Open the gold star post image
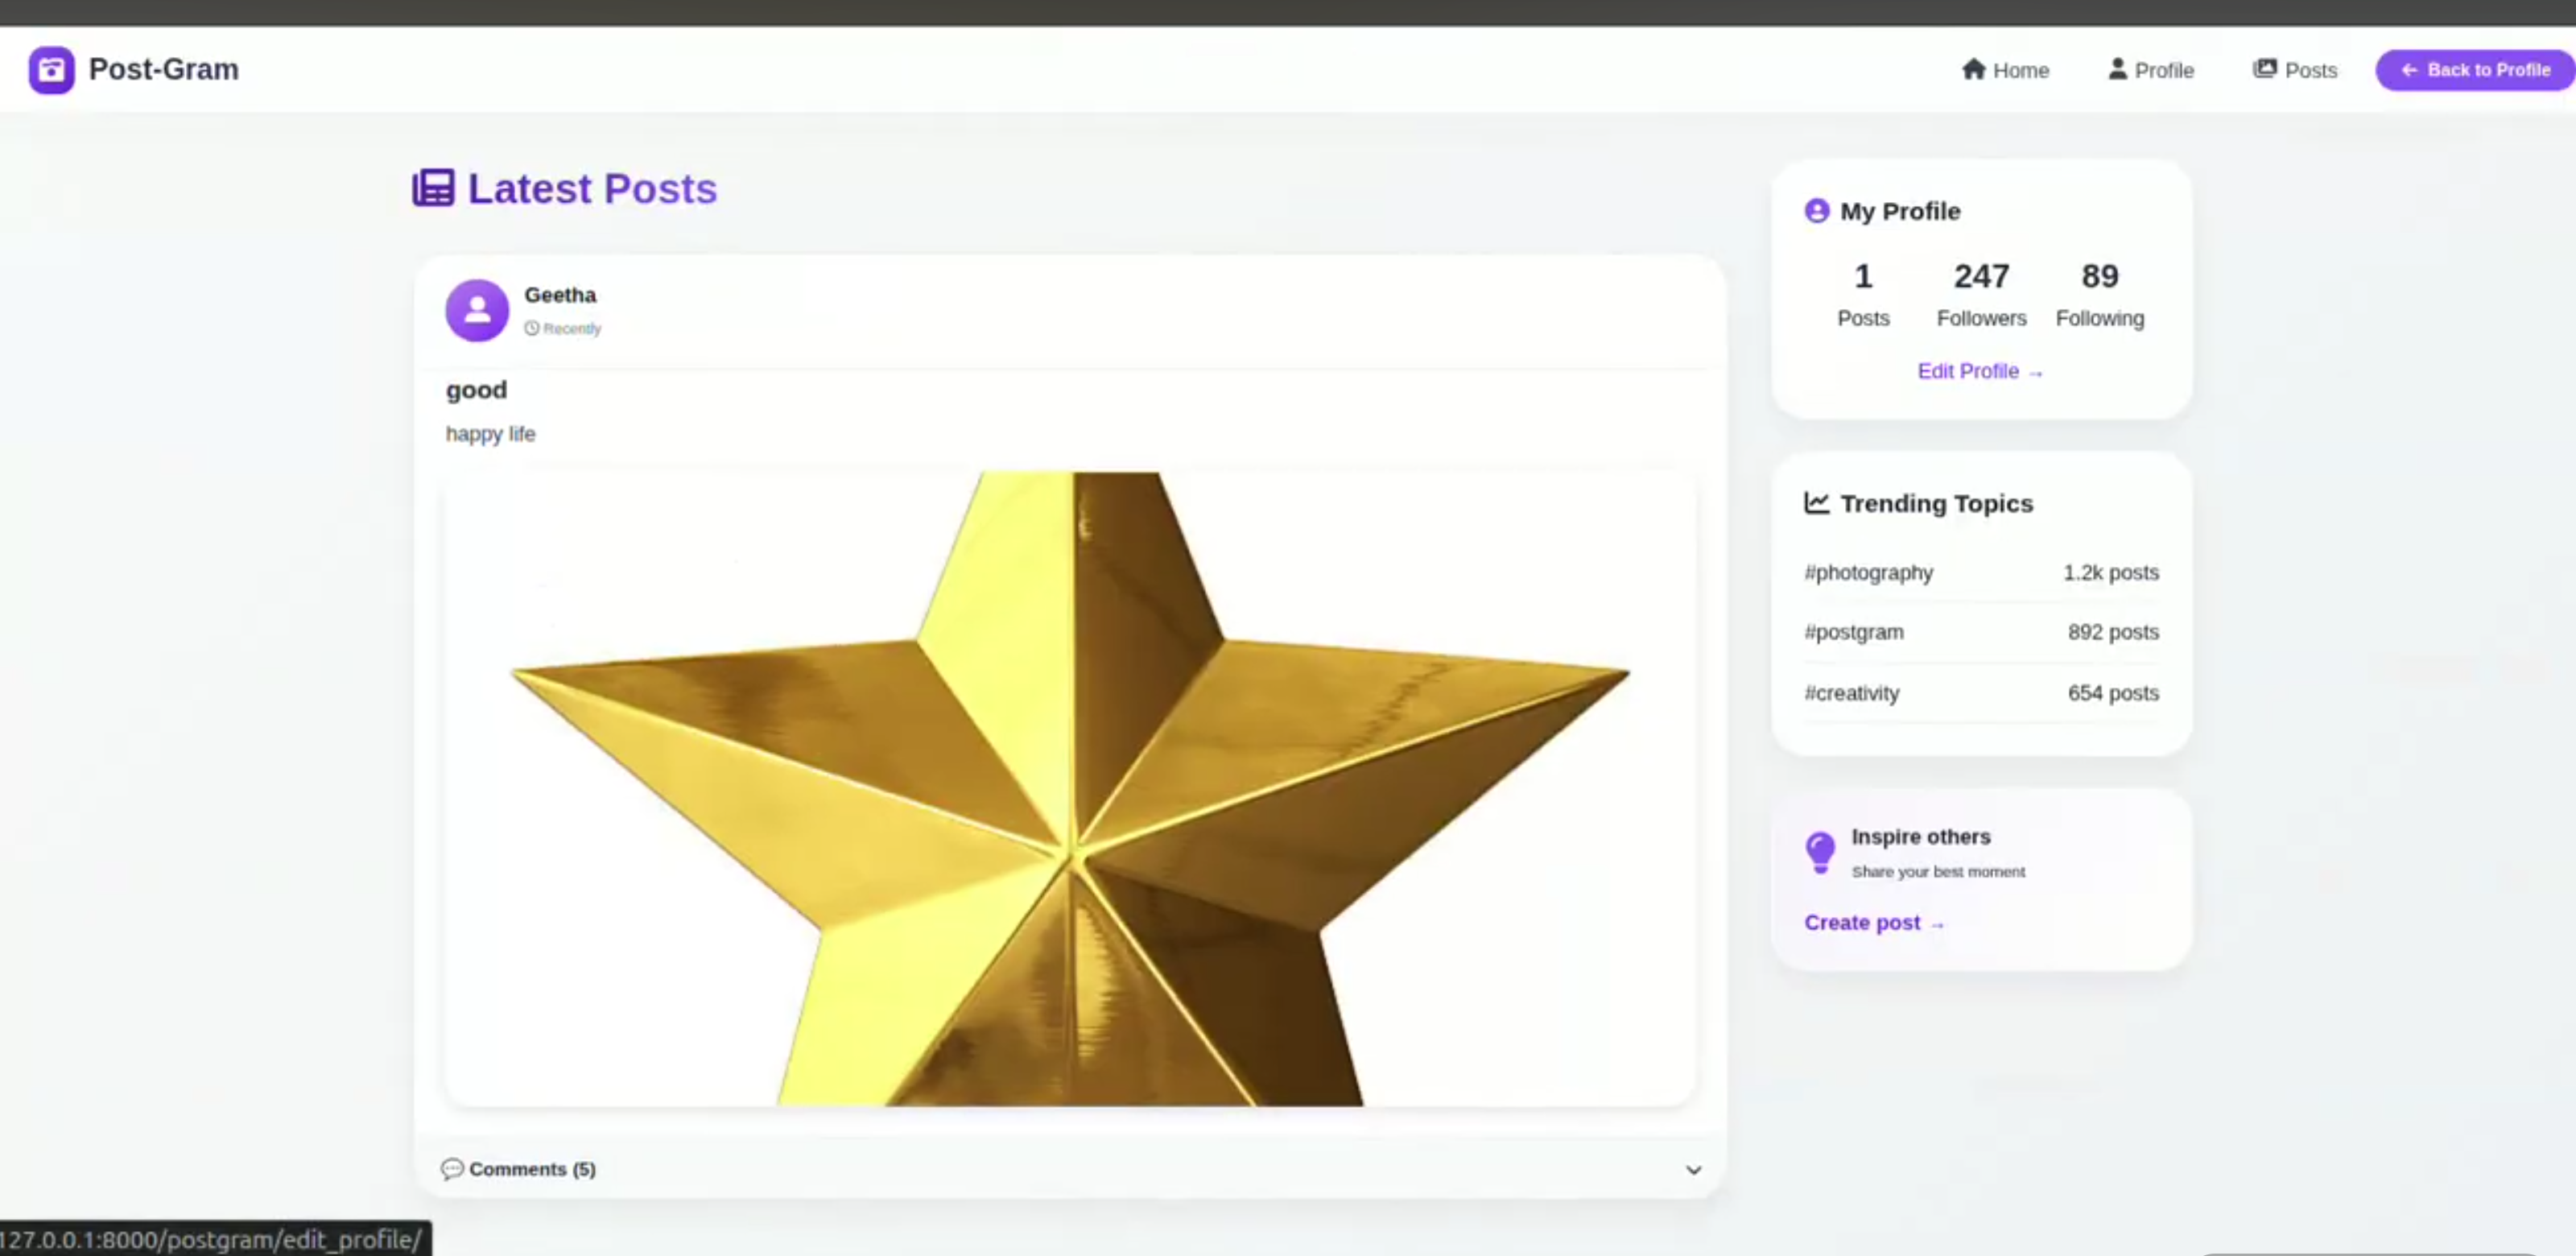This screenshot has width=2576, height=1256. coord(1070,789)
